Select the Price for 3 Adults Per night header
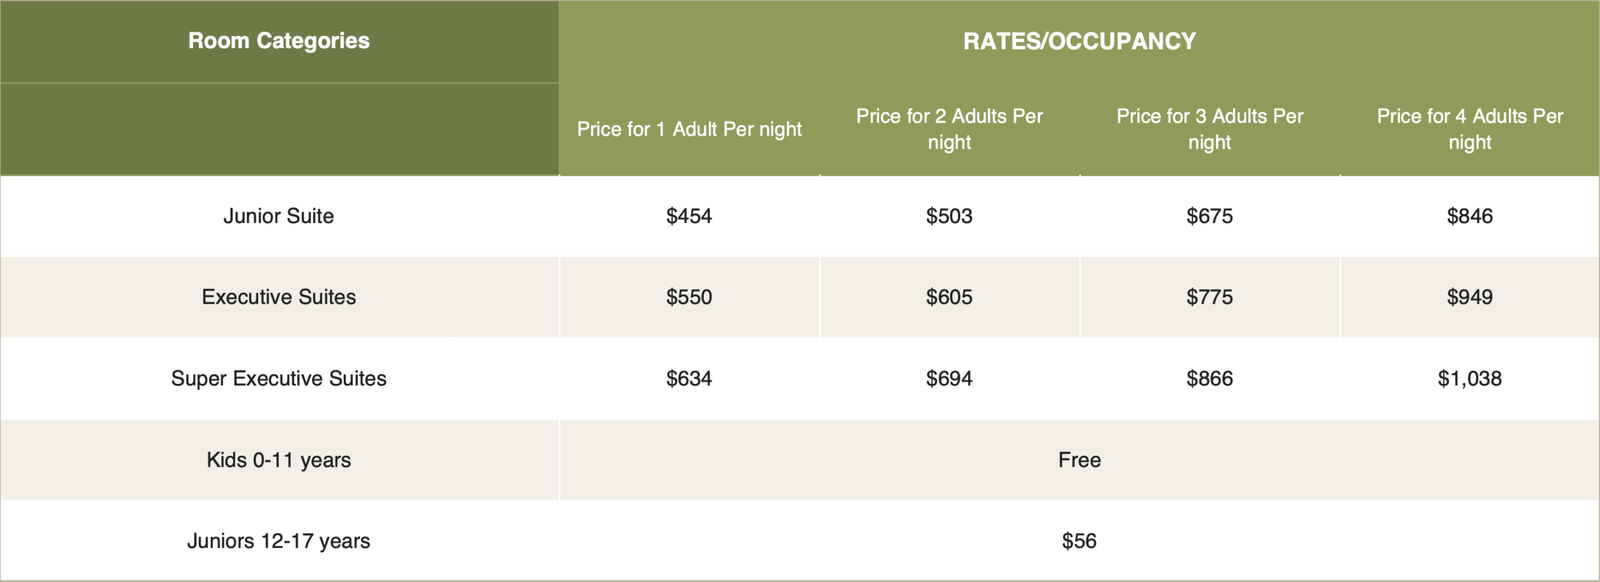Image resolution: width=1600 pixels, height=582 pixels. coord(1210,129)
